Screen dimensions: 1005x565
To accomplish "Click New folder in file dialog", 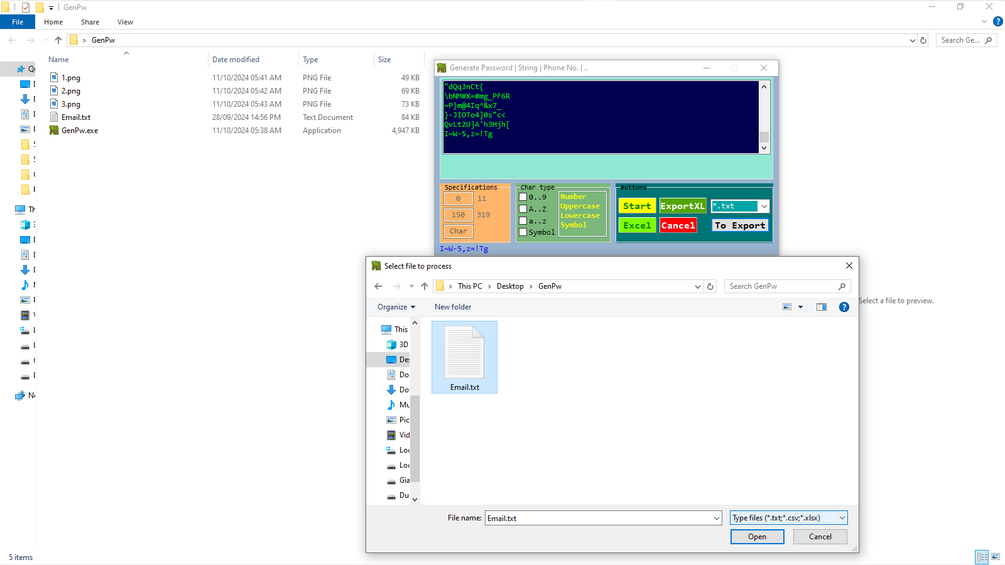I will tap(453, 307).
